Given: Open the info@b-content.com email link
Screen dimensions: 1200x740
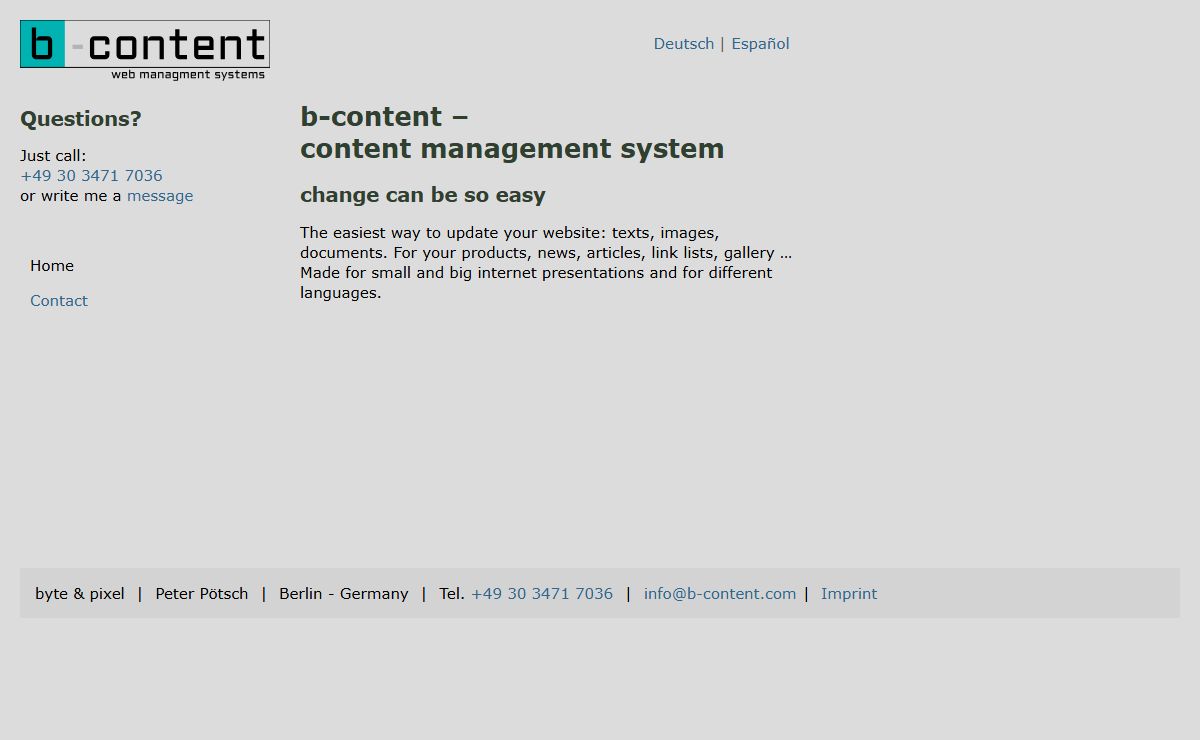Looking at the screenshot, I should click(x=720, y=594).
